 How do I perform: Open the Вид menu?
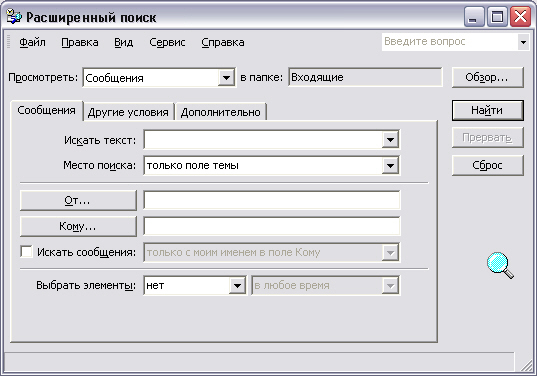coord(124,42)
